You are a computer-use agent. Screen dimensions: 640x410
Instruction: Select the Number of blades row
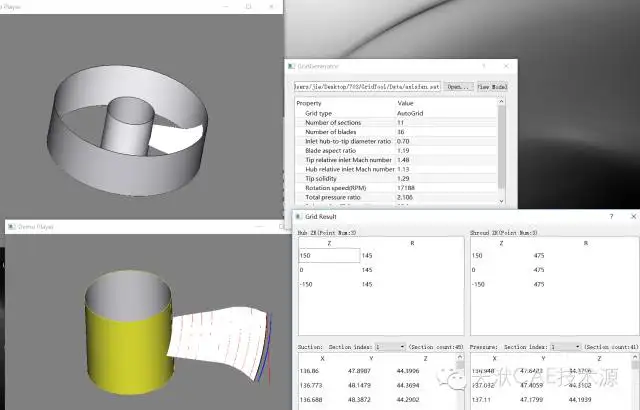396,132
